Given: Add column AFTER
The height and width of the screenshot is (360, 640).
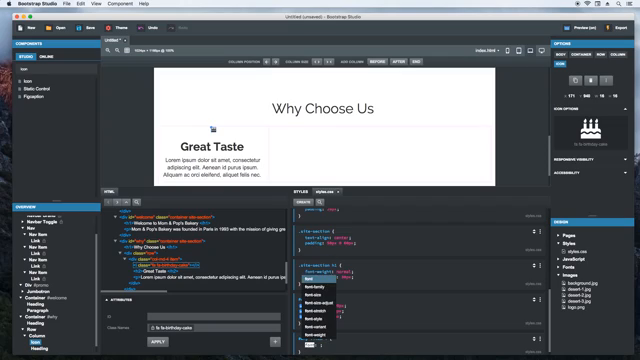Looking at the screenshot, I should [x=399, y=62].
